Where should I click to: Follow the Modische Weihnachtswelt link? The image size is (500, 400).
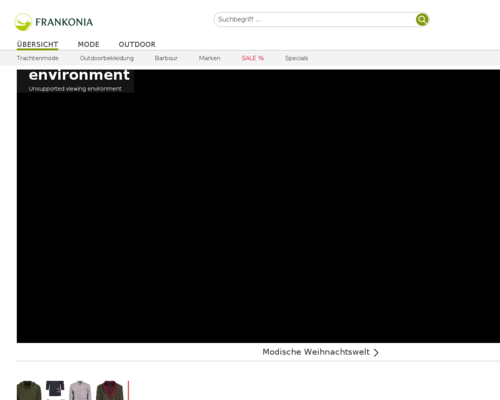[316, 352]
